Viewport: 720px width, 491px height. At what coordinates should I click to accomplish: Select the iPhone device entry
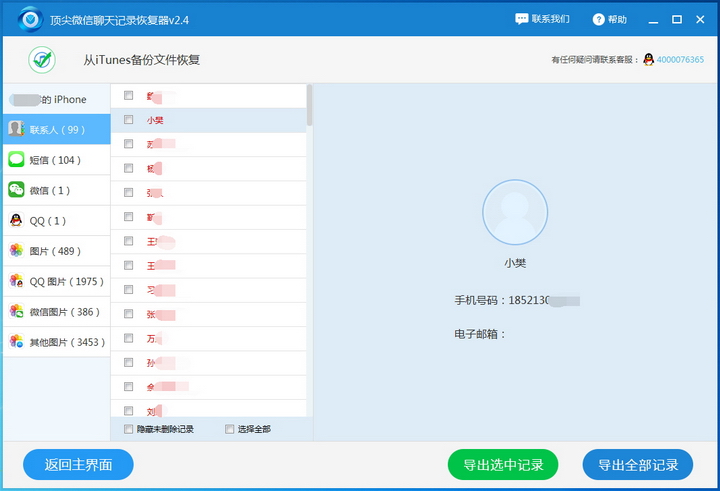[x=56, y=99]
